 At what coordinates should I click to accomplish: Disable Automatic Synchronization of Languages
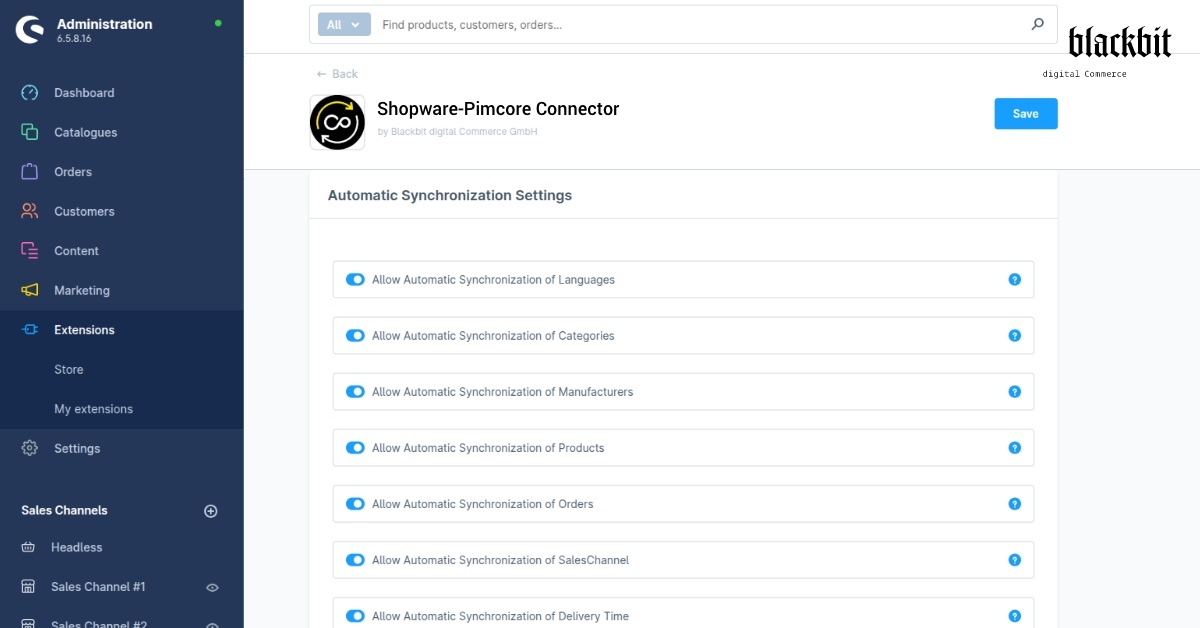(x=355, y=279)
